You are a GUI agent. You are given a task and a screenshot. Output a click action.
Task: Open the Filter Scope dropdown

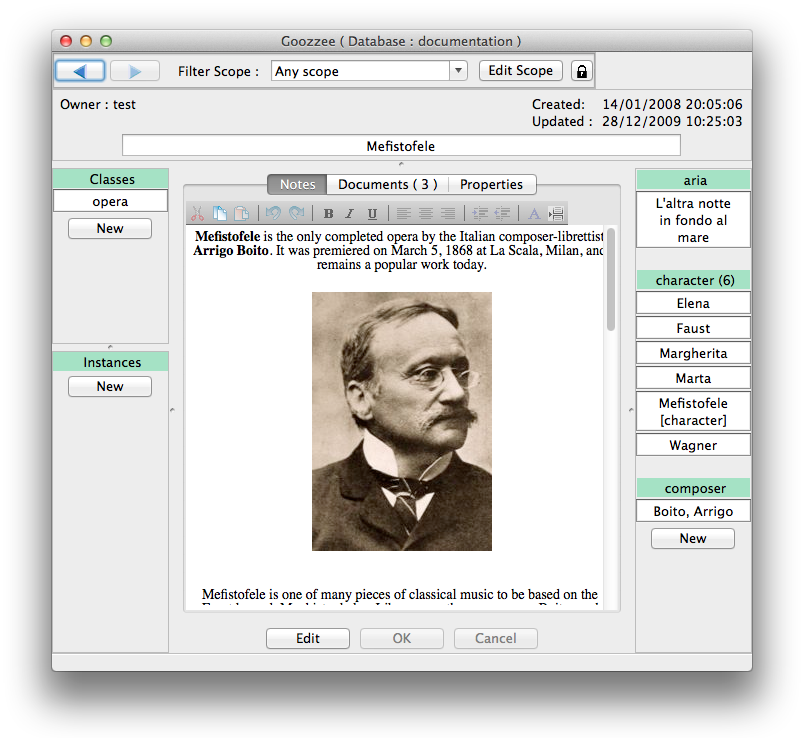458,71
